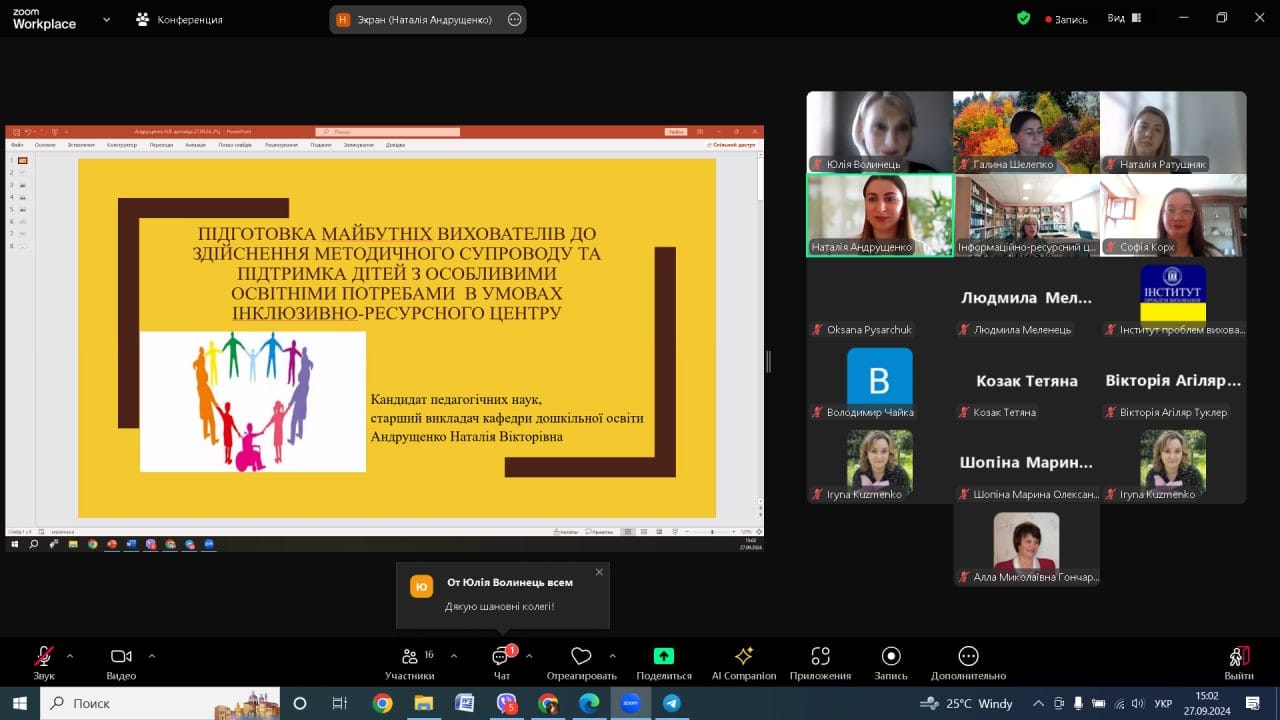Viewport: 1280px width, 720px height.
Task: Open video options arrow beside Видео
Action: (152, 656)
